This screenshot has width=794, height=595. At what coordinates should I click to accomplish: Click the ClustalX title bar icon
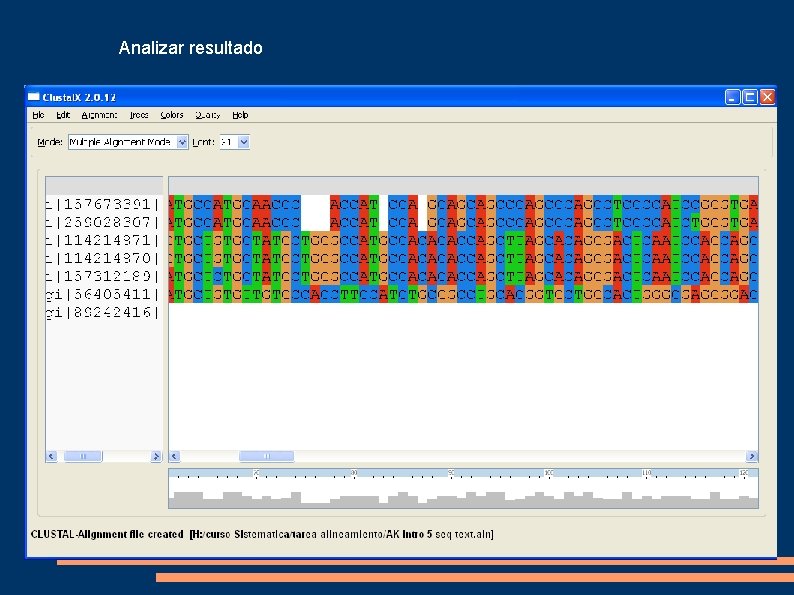pyautogui.click(x=34, y=97)
